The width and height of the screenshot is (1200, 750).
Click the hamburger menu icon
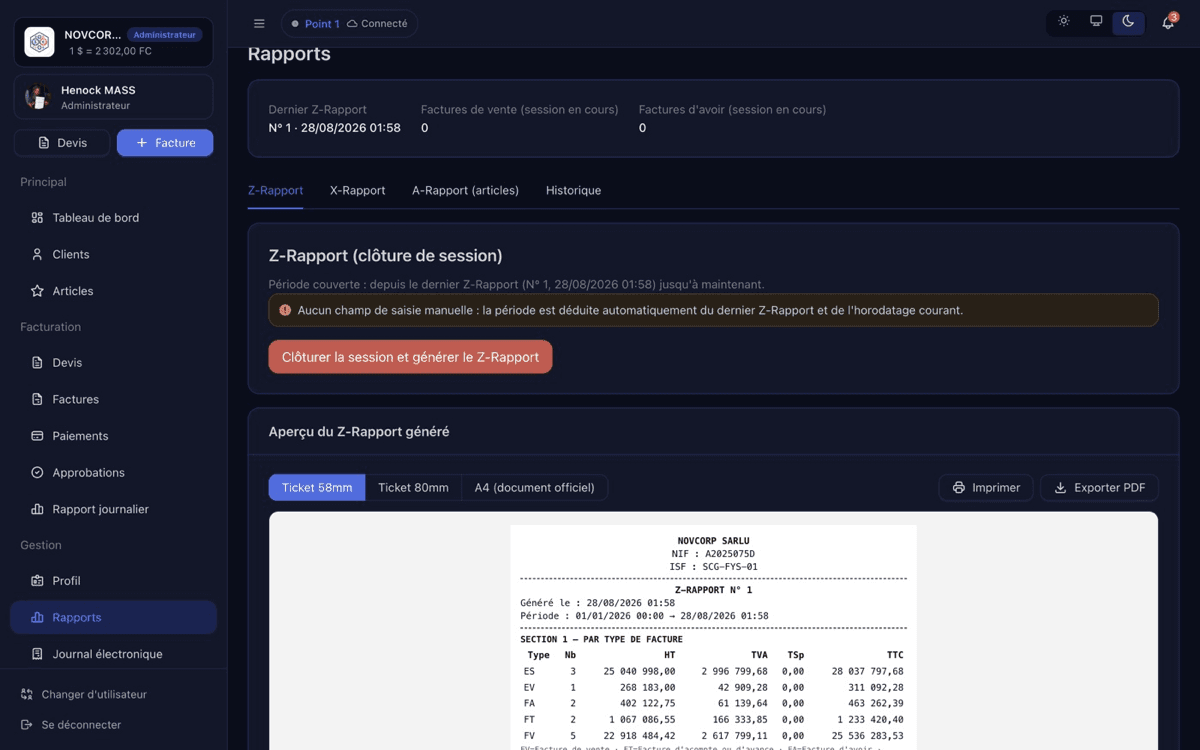[x=259, y=24]
